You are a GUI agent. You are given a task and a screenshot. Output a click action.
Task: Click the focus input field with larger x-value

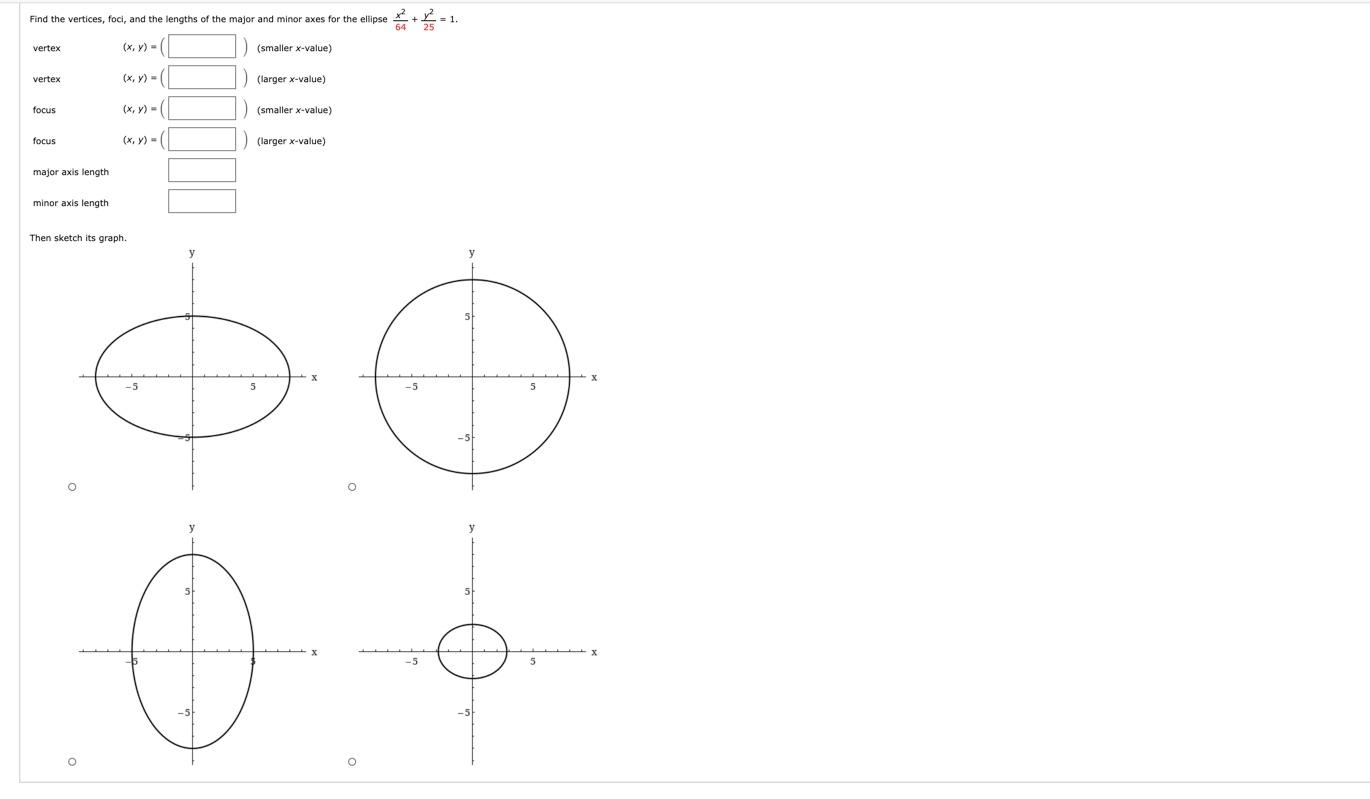coord(200,139)
